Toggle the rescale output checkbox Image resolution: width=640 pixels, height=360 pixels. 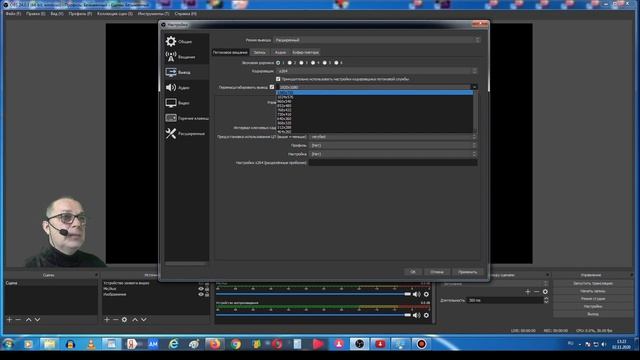[272, 87]
